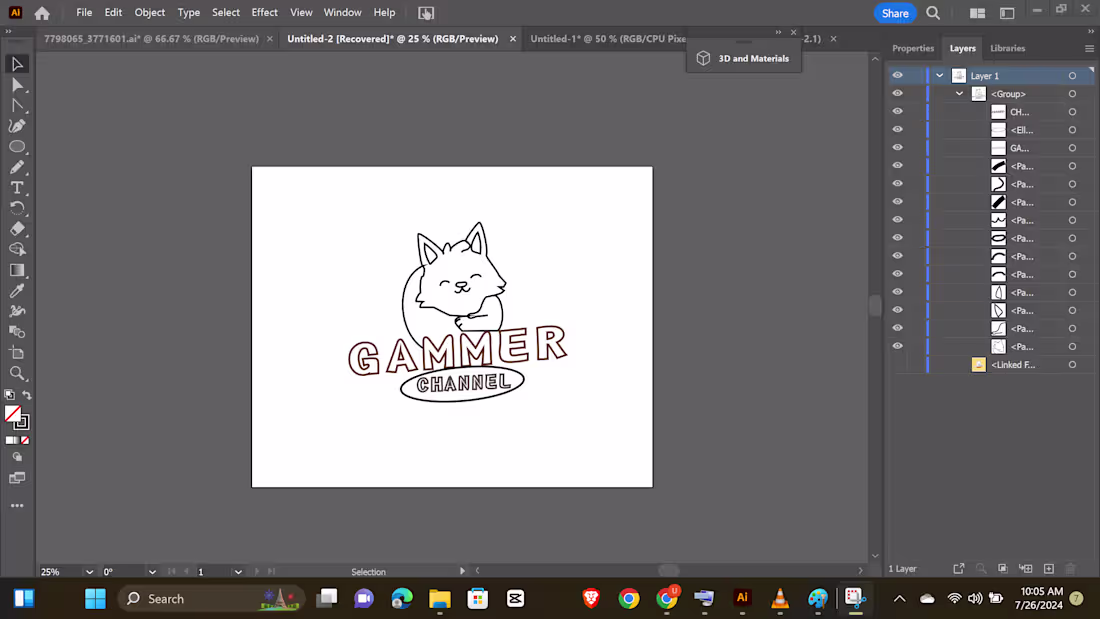Select the Symbol Sprayer tool
The height and width of the screenshot is (619, 1100).
pos(17,311)
